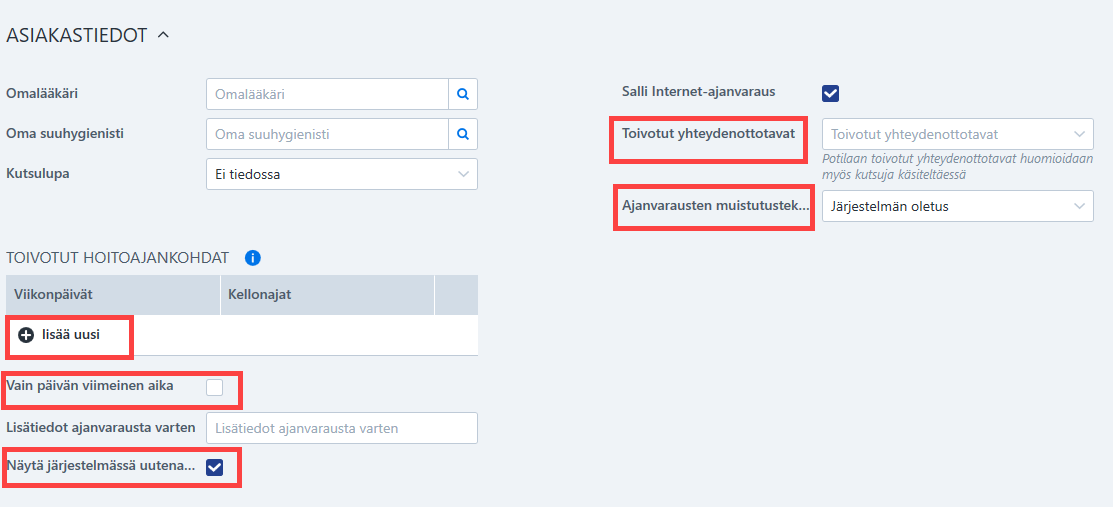The height and width of the screenshot is (507, 1113).
Task: Click the dropdown arrow of Toivotut yhteydenottotavat
Action: (x=1080, y=134)
